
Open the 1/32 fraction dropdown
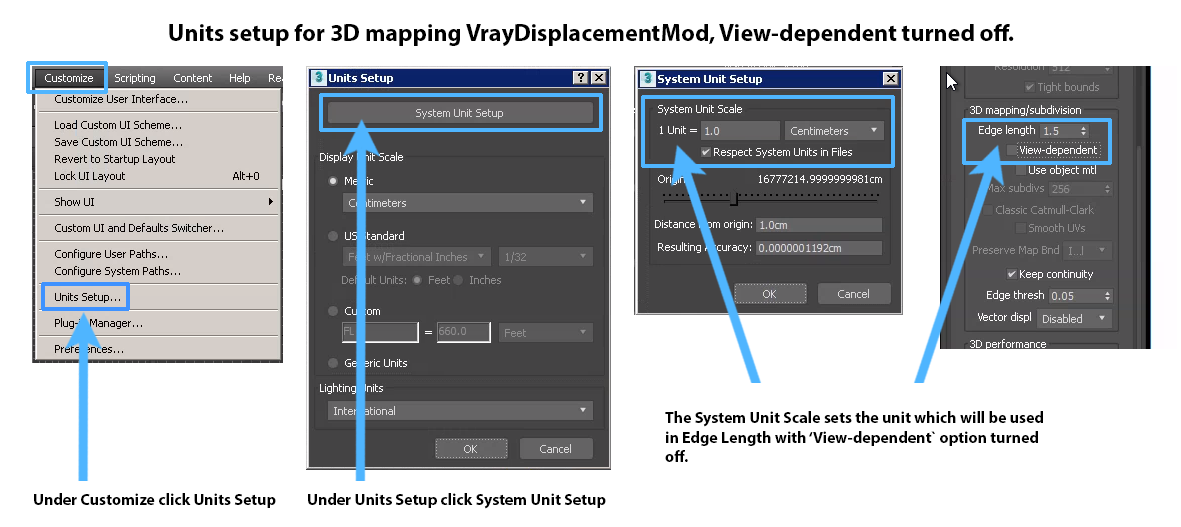click(545, 257)
